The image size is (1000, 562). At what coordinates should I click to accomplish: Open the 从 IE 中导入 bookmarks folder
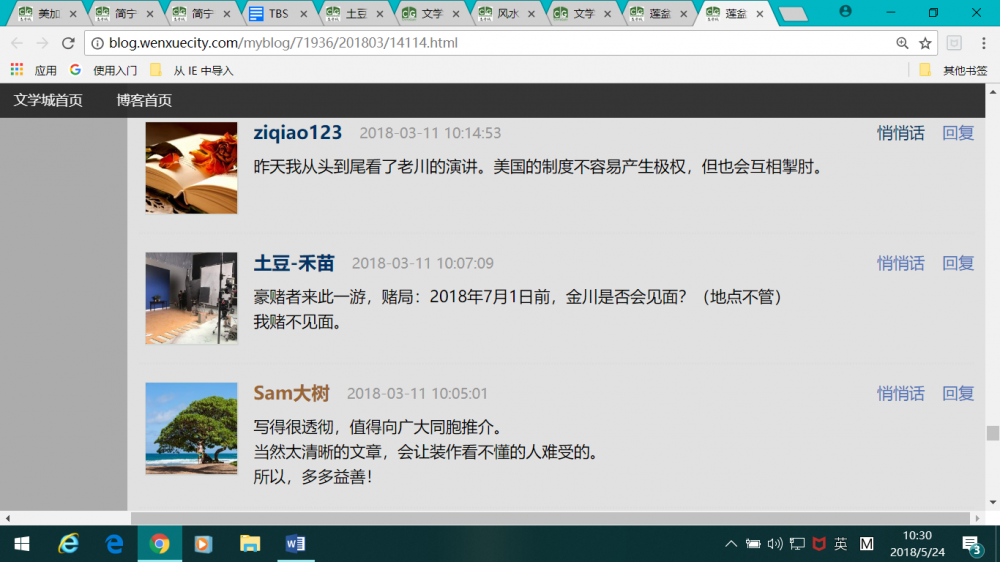[x=192, y=70]
